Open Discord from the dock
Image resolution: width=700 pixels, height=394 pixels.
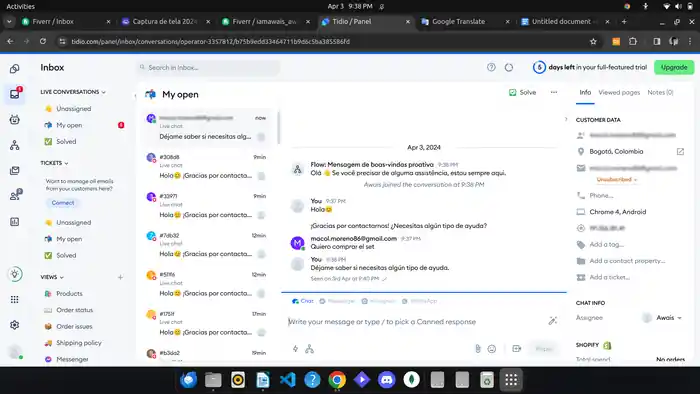[387, 380]
